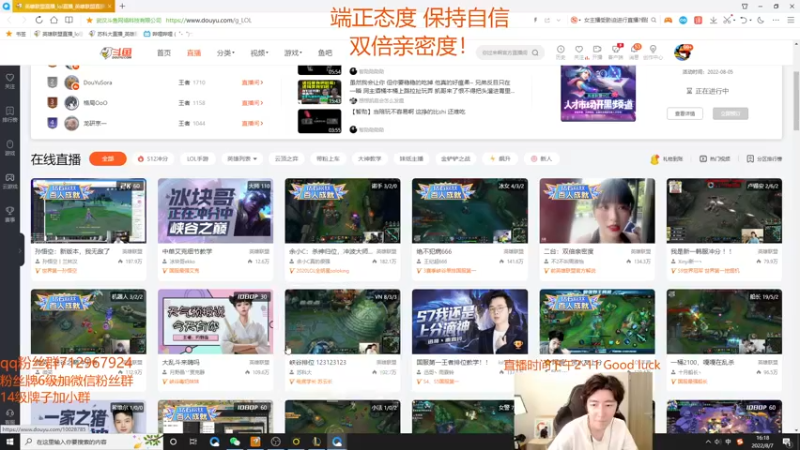
Task: Select the 云顶之弈 filter pill
Action: pos(286,159)
